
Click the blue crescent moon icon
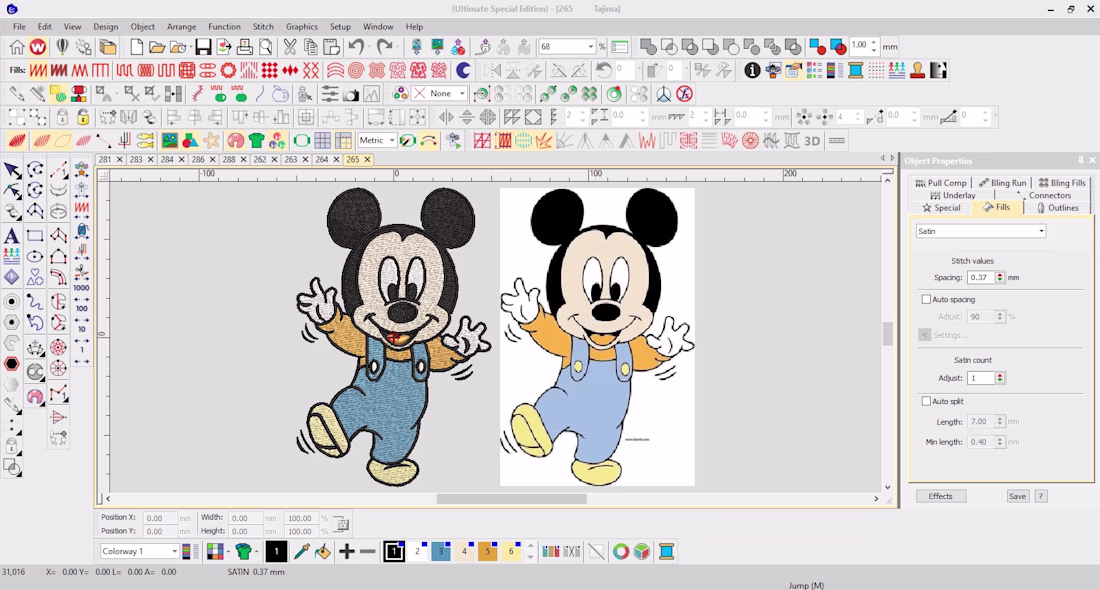463,70
